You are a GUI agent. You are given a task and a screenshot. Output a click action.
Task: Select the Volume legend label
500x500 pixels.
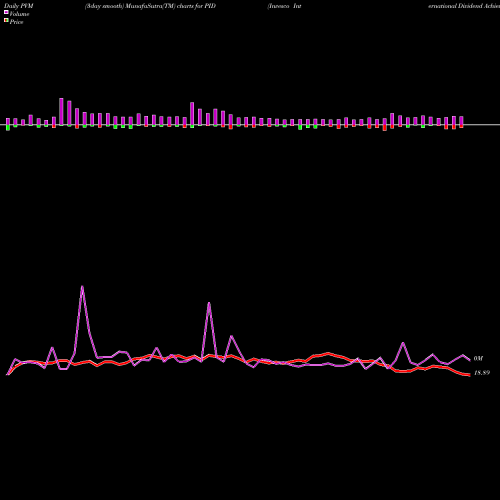[x=19, y=14]
